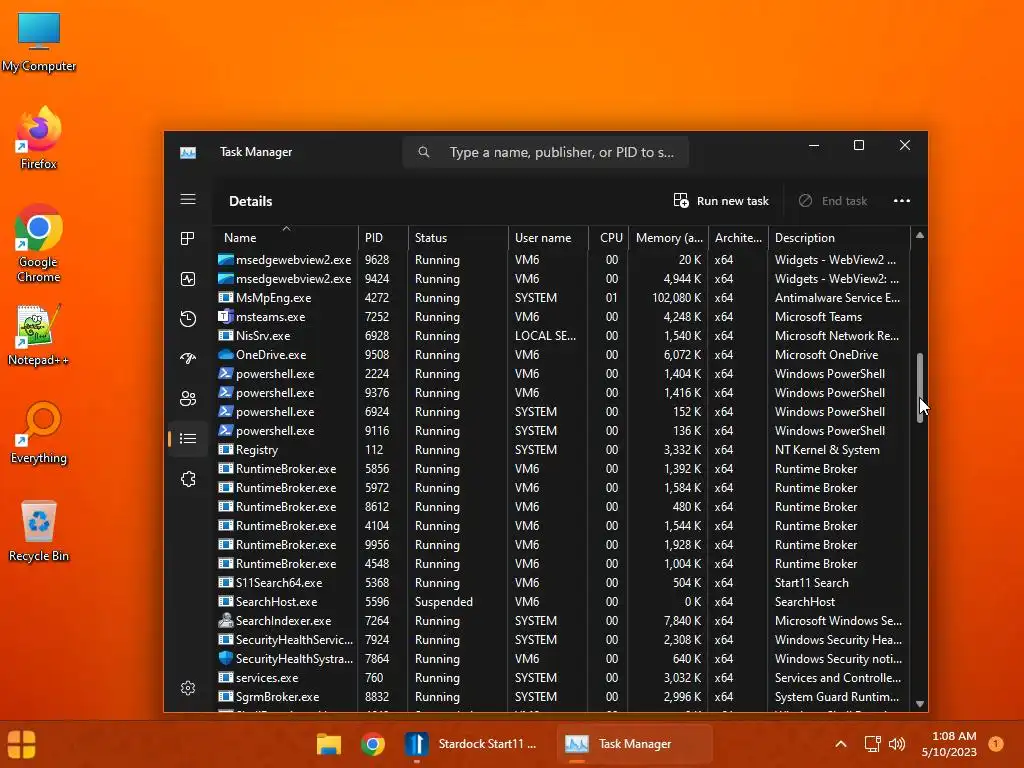Viewport: 1024px width, 768px height.
Task: Open File Explorer from the taskbar
Action: pos(328,744)
